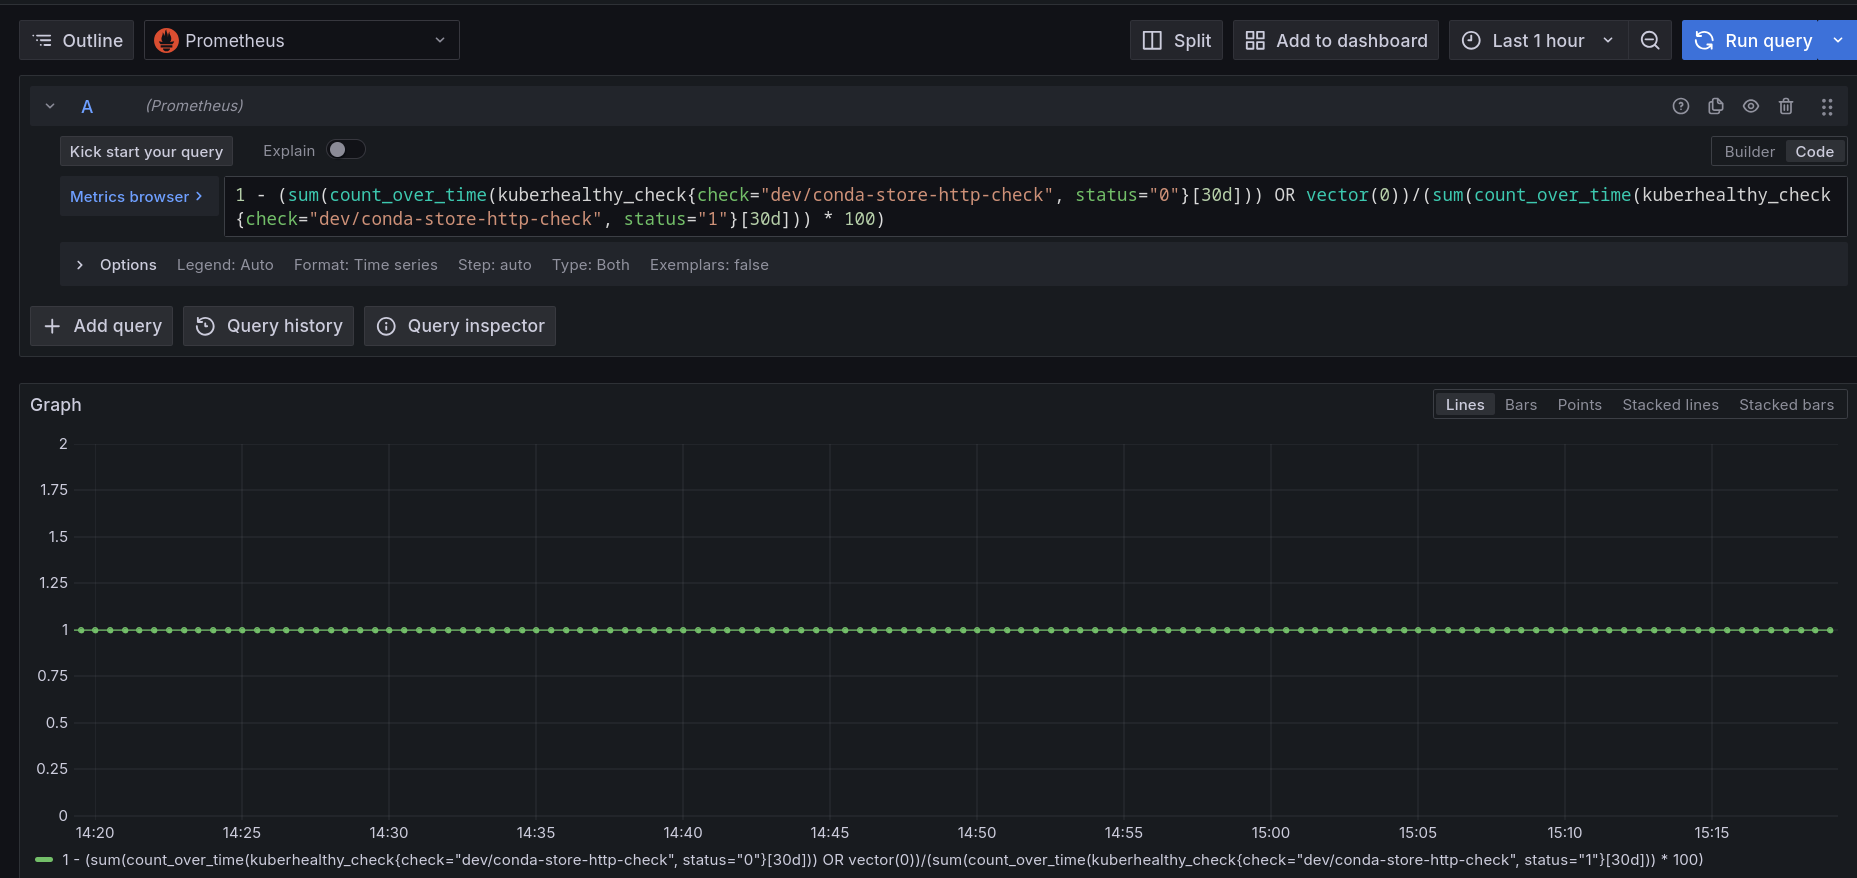
Task: Click Add to dashboard
Action: pyautogui.click(x=1335, y=40)
